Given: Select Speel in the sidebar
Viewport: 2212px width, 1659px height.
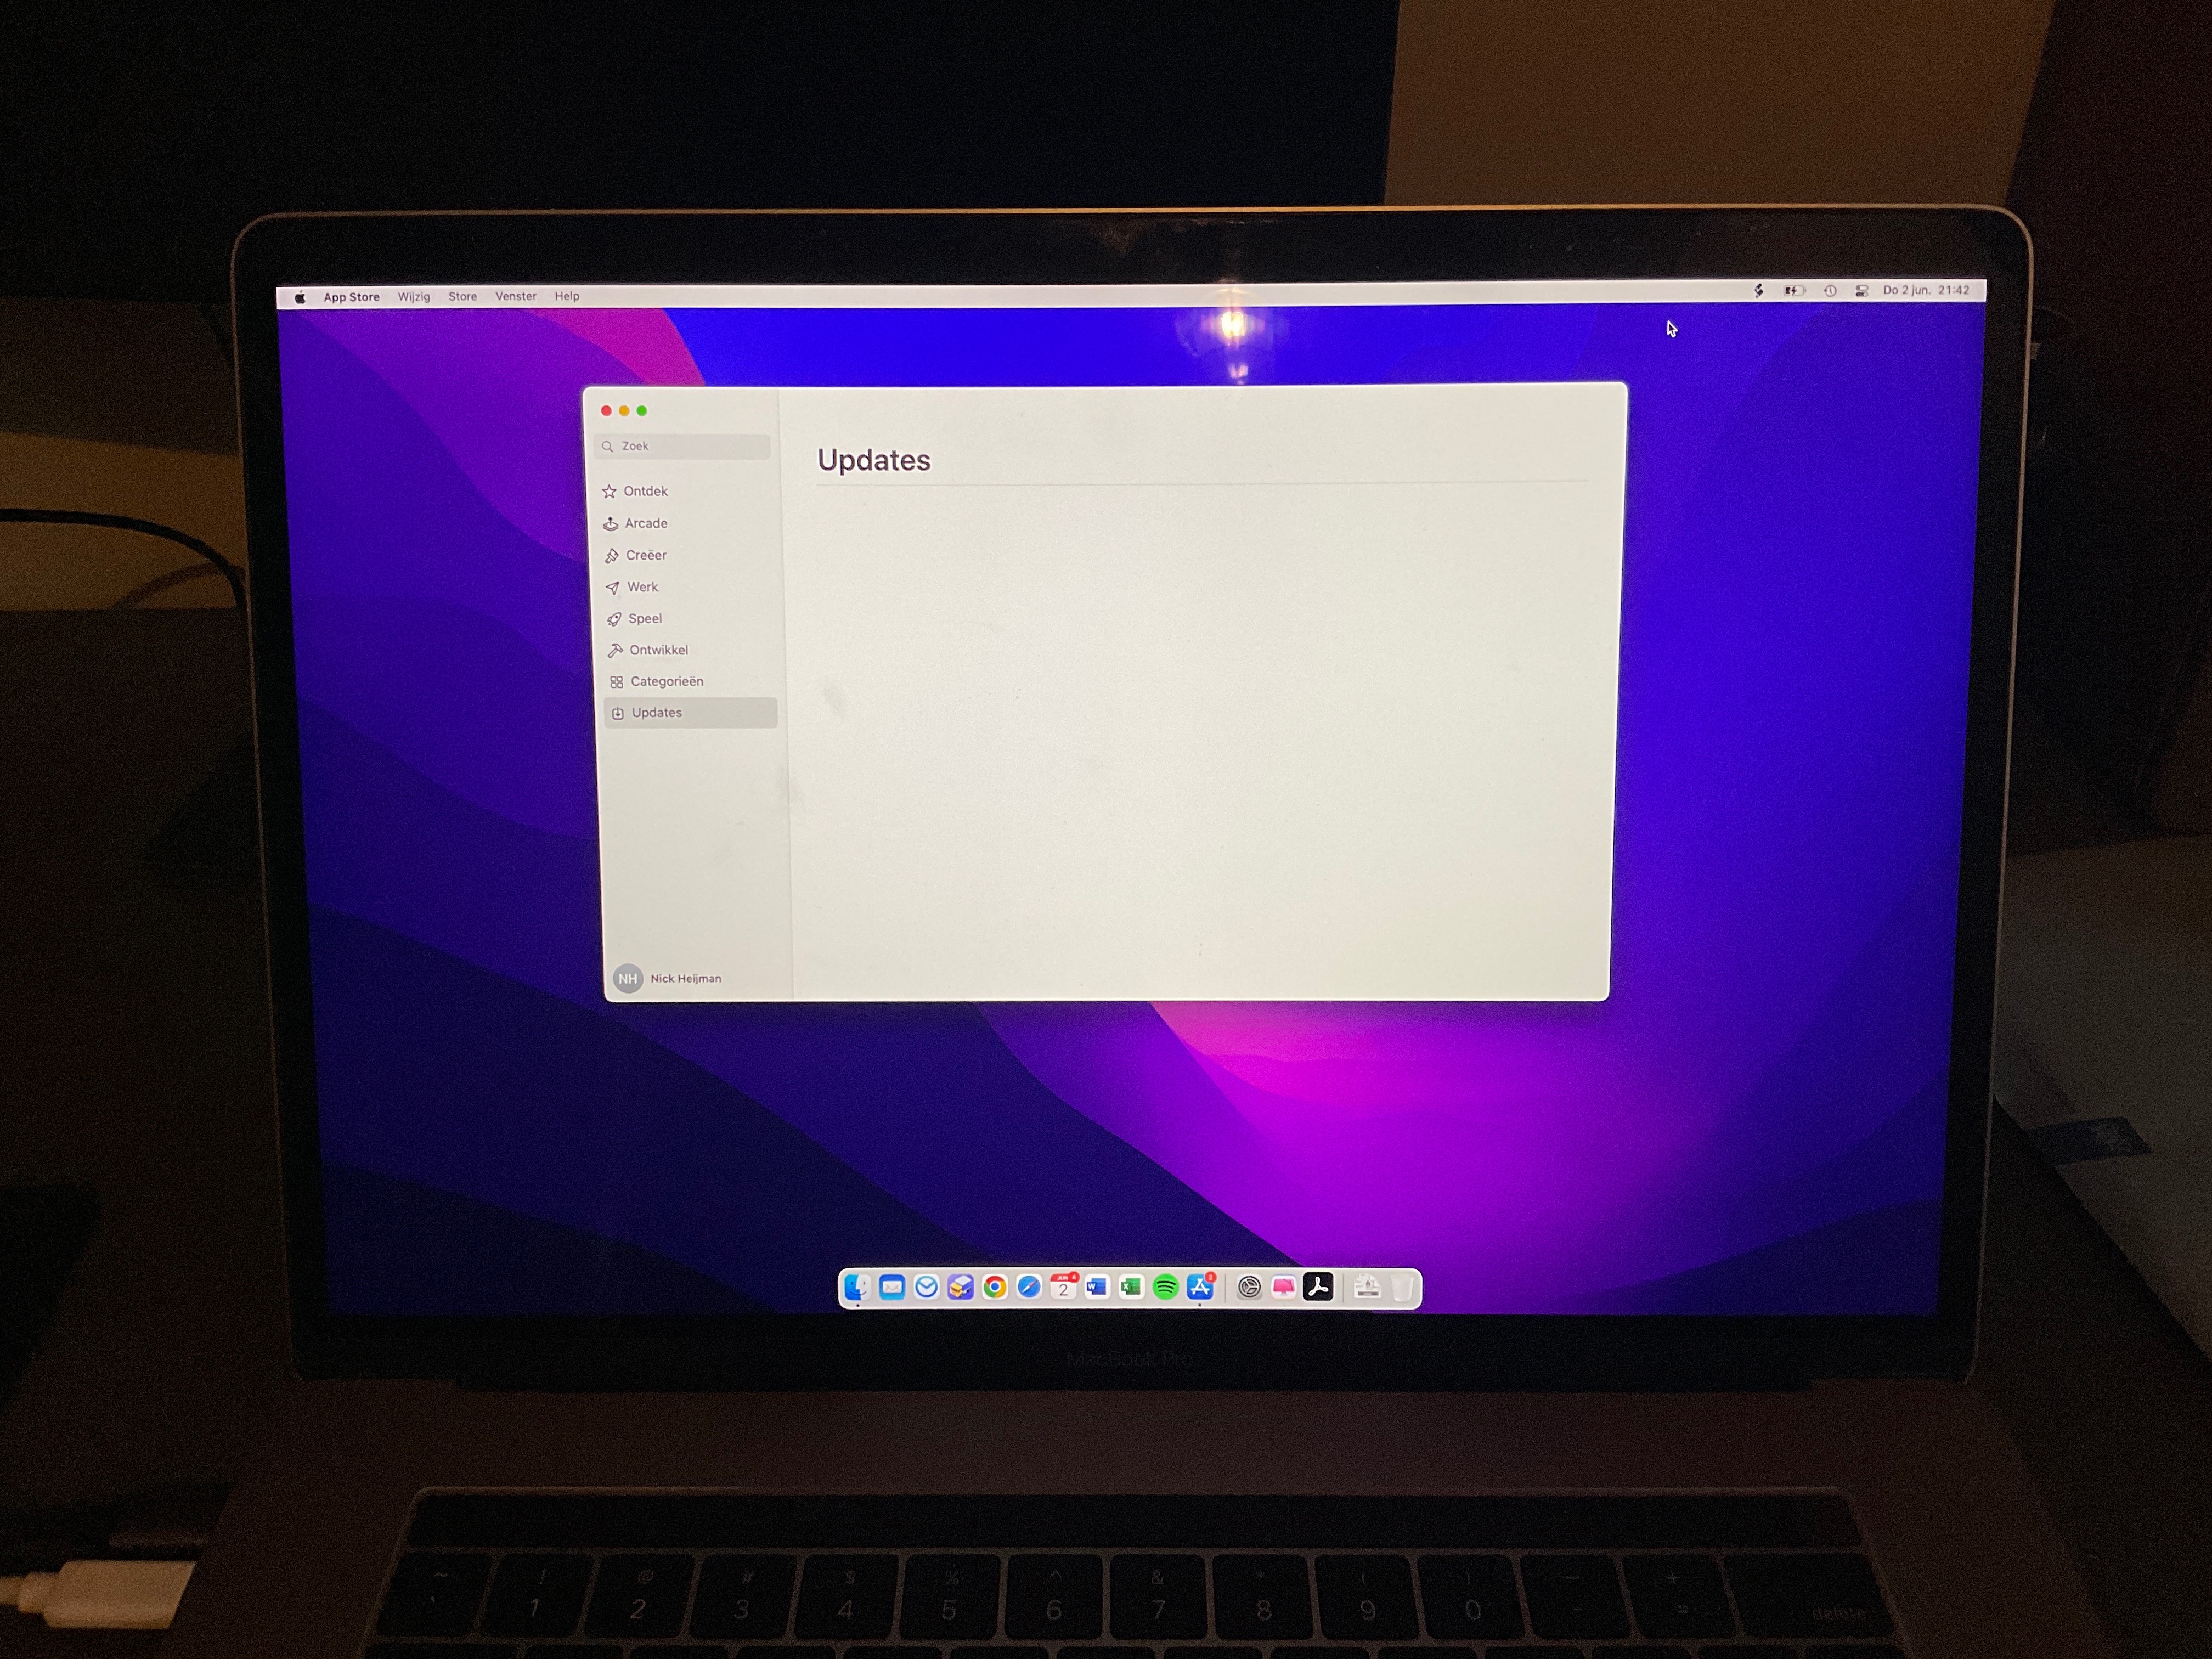Looking at the screenshot, I should coord(645,618).
